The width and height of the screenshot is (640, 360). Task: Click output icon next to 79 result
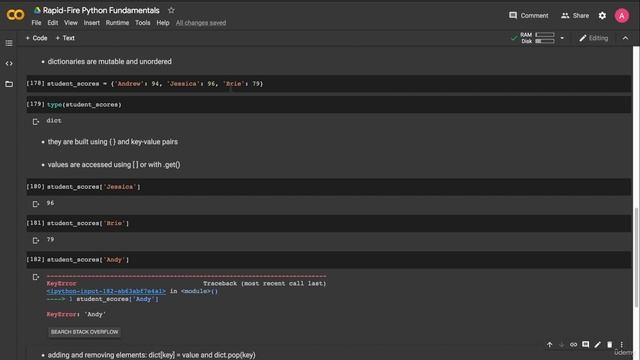36,240
